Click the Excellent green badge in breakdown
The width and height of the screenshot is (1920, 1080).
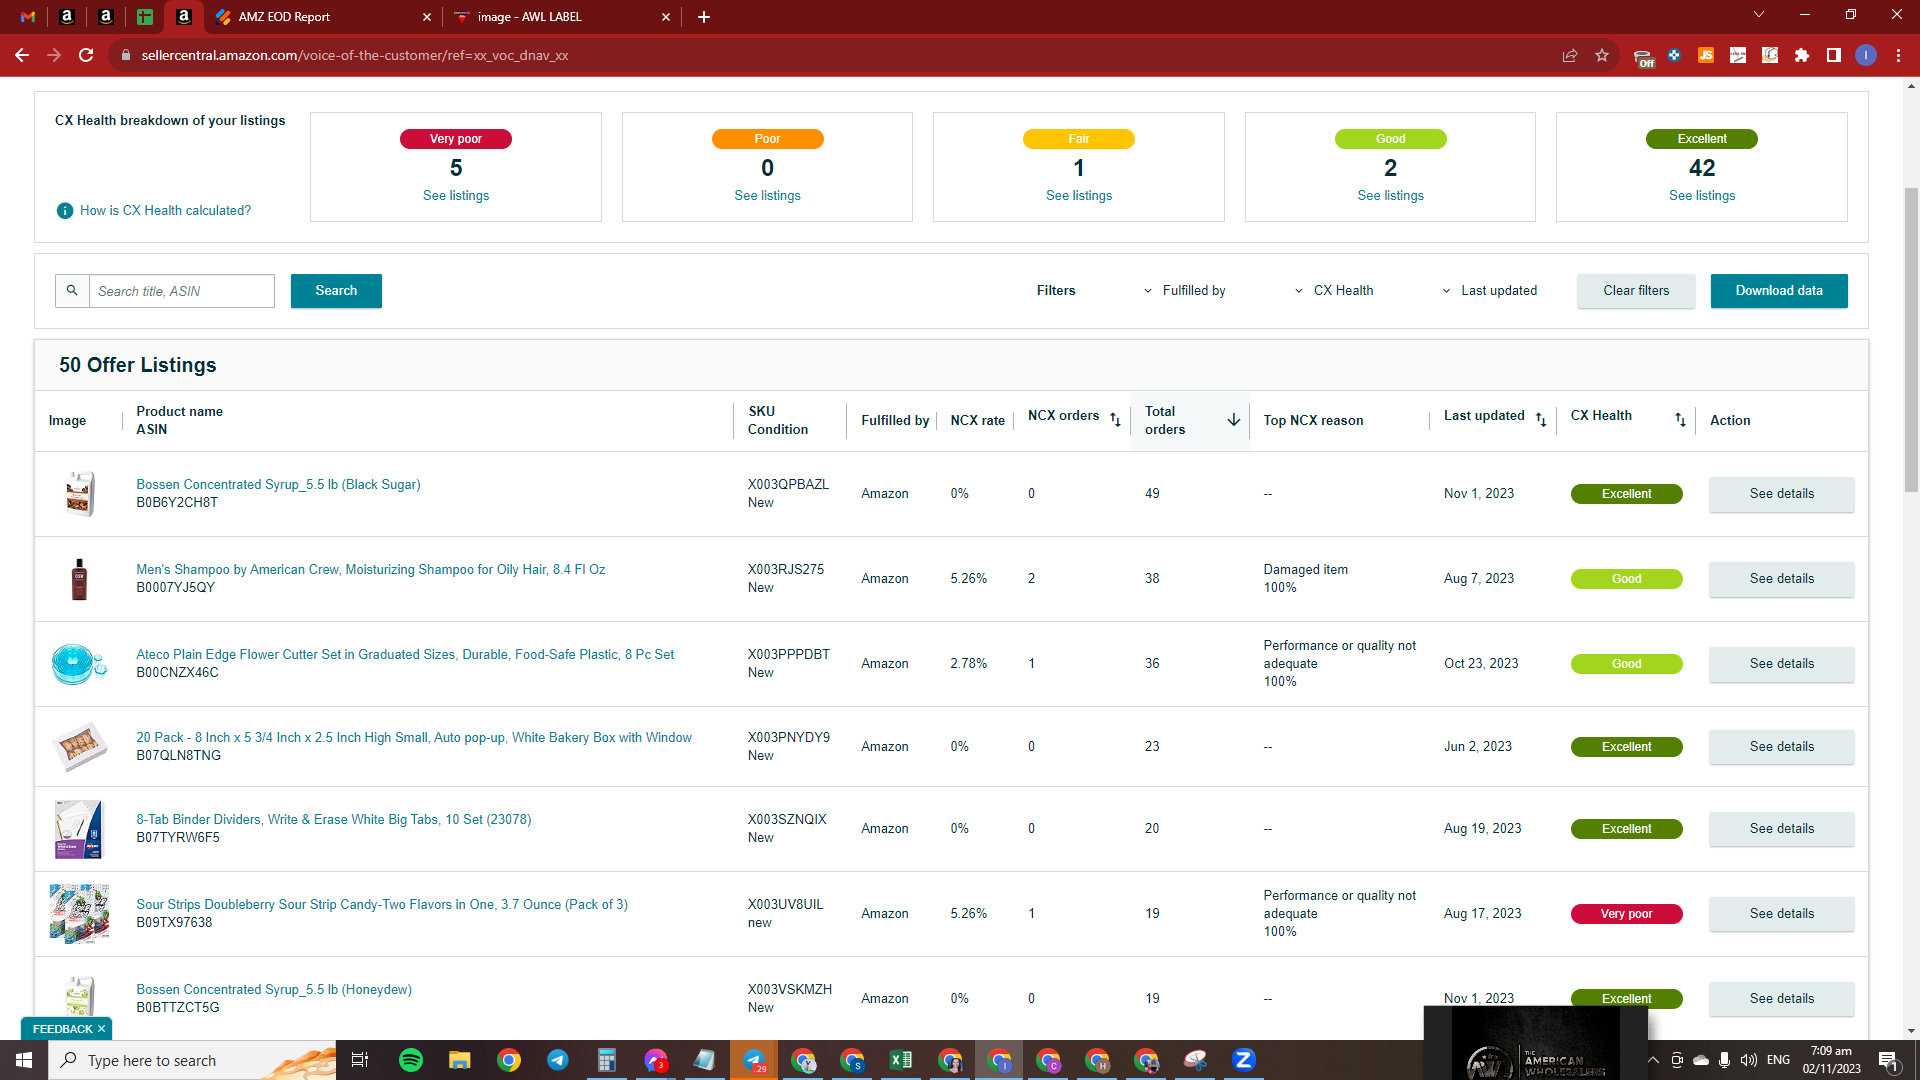point(1702,139)
